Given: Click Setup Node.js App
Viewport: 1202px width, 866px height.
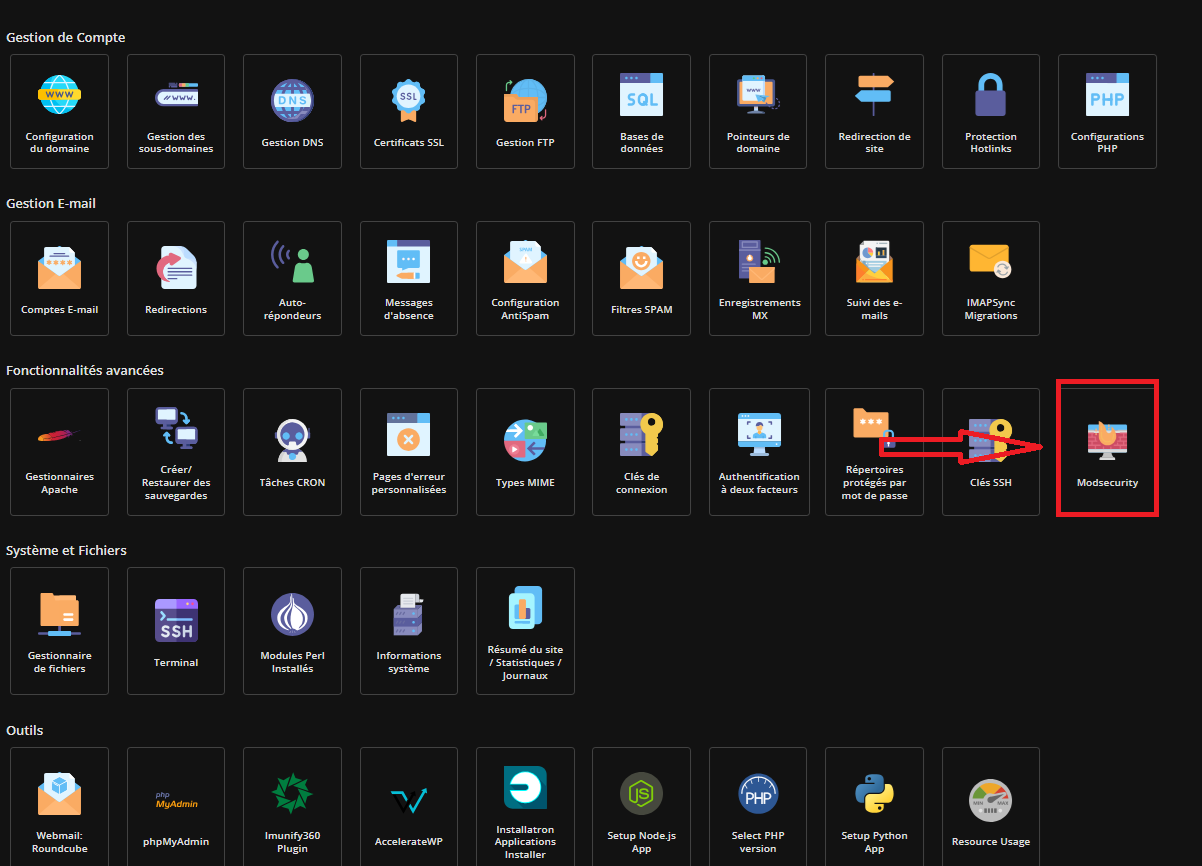Looking at the screenshot, I should (x=641, y=807).
